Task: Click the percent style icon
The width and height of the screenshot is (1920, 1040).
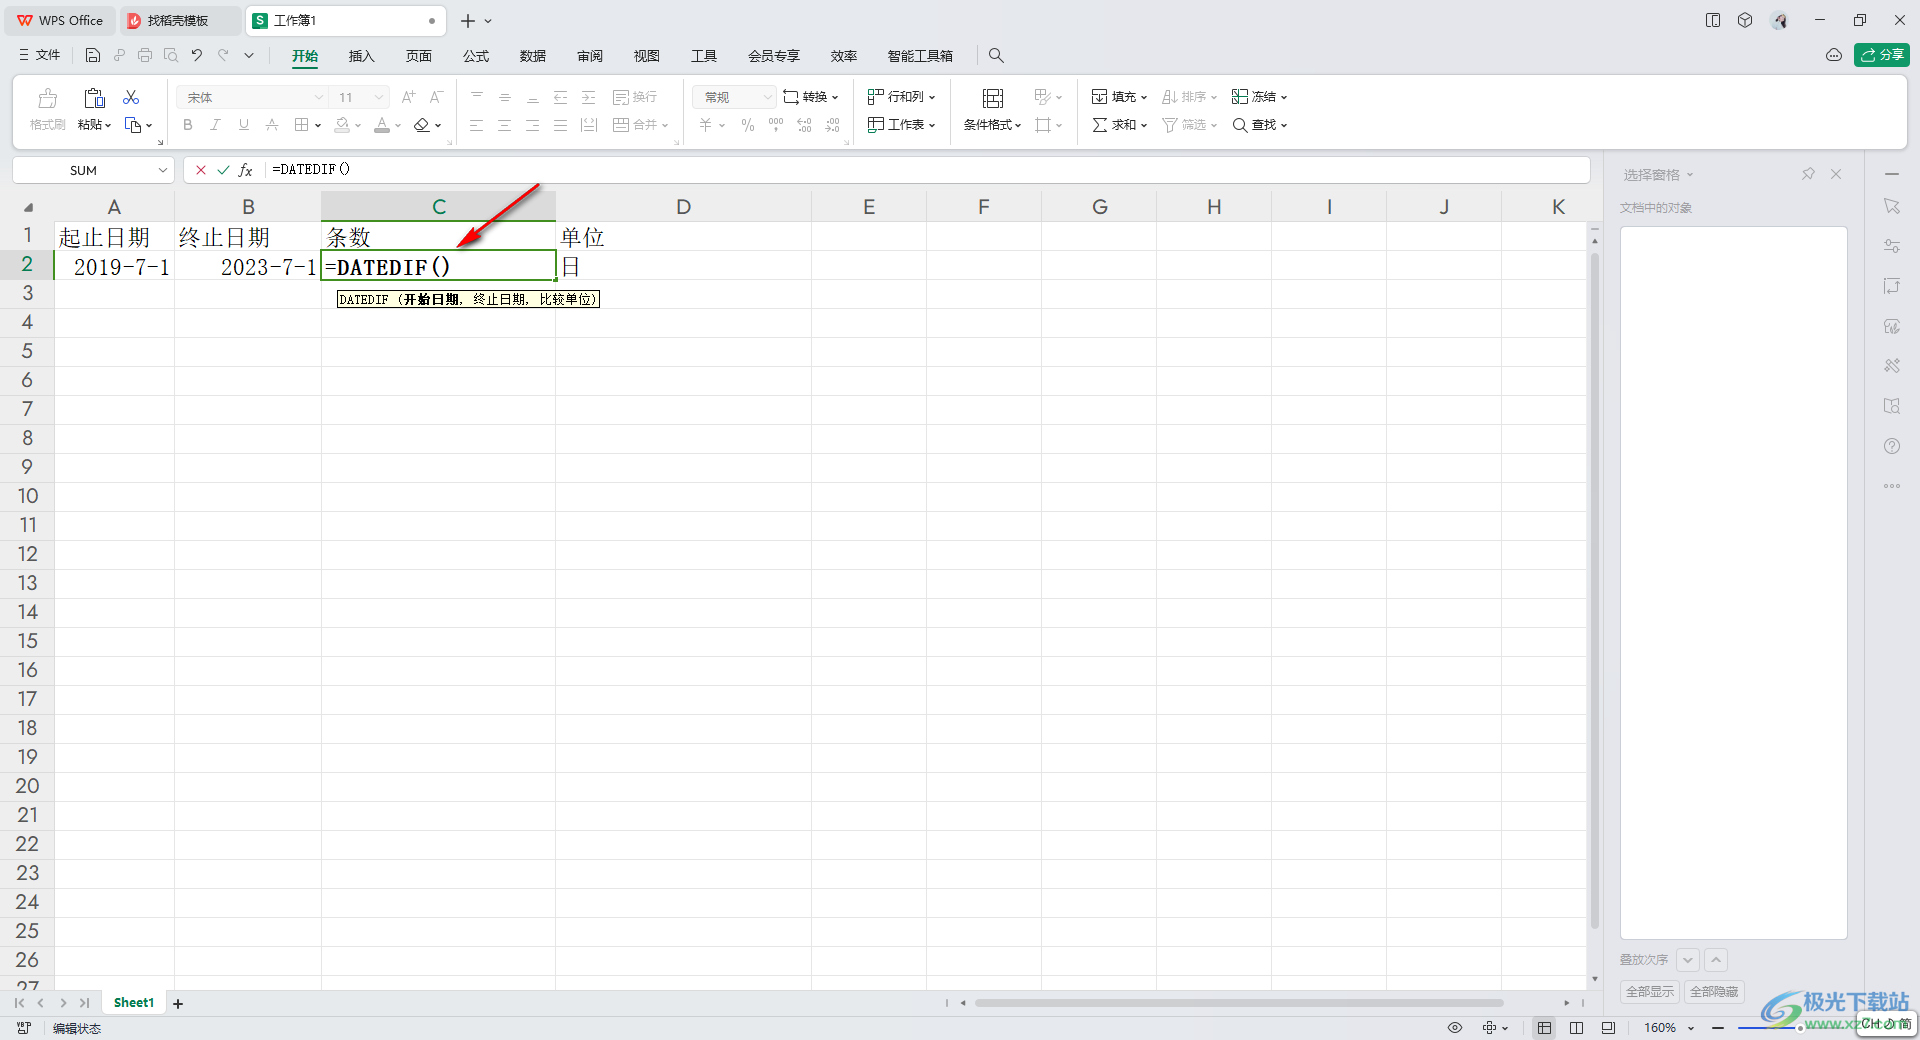Action: pos(748,125)
